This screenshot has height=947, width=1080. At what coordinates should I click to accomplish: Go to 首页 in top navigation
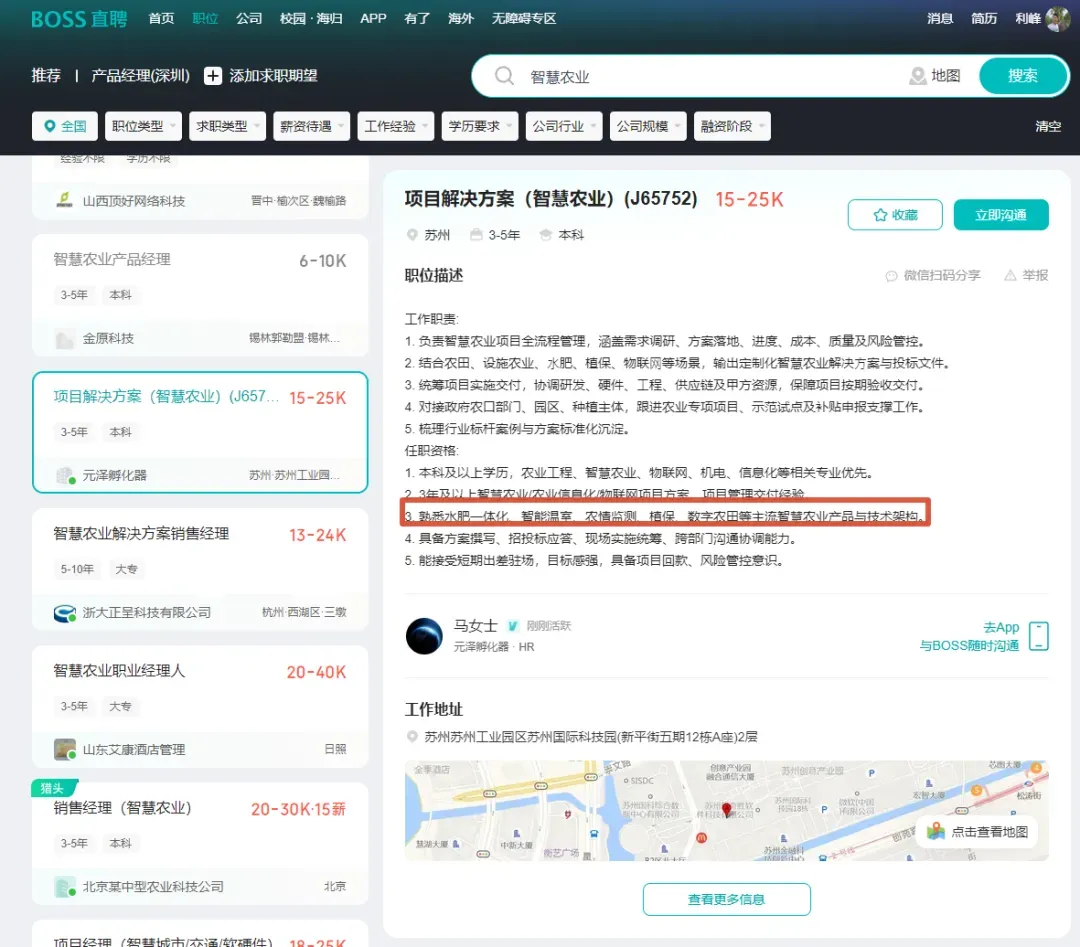tap(161, 19)
